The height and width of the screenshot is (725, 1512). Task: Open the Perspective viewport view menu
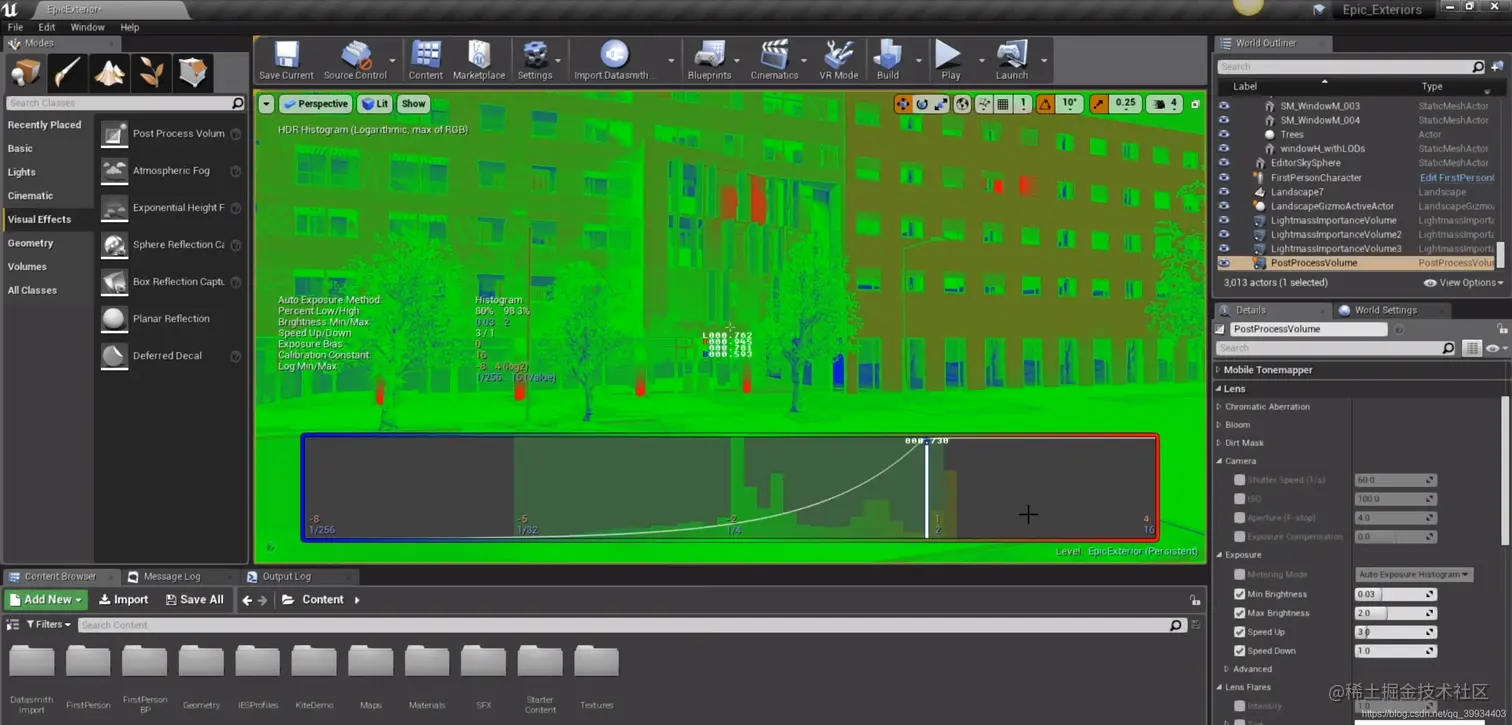click(315, 104)
